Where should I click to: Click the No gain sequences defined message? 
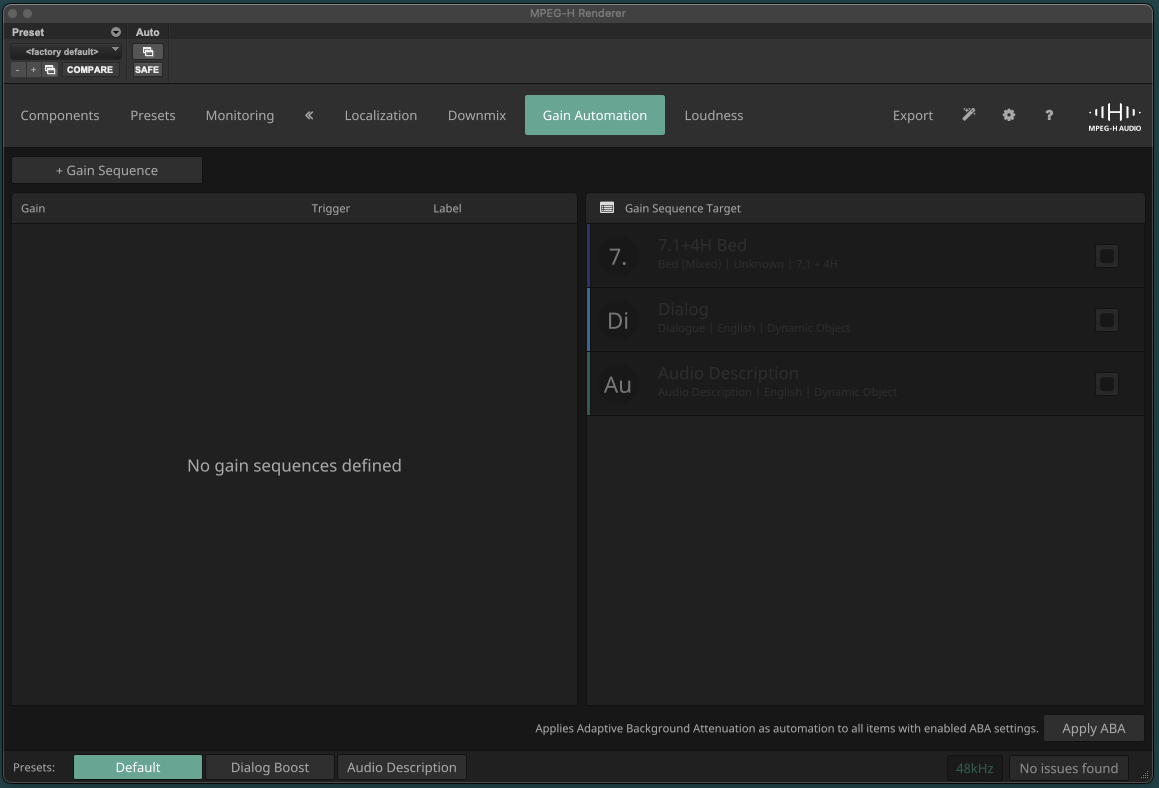click(294, 466)
